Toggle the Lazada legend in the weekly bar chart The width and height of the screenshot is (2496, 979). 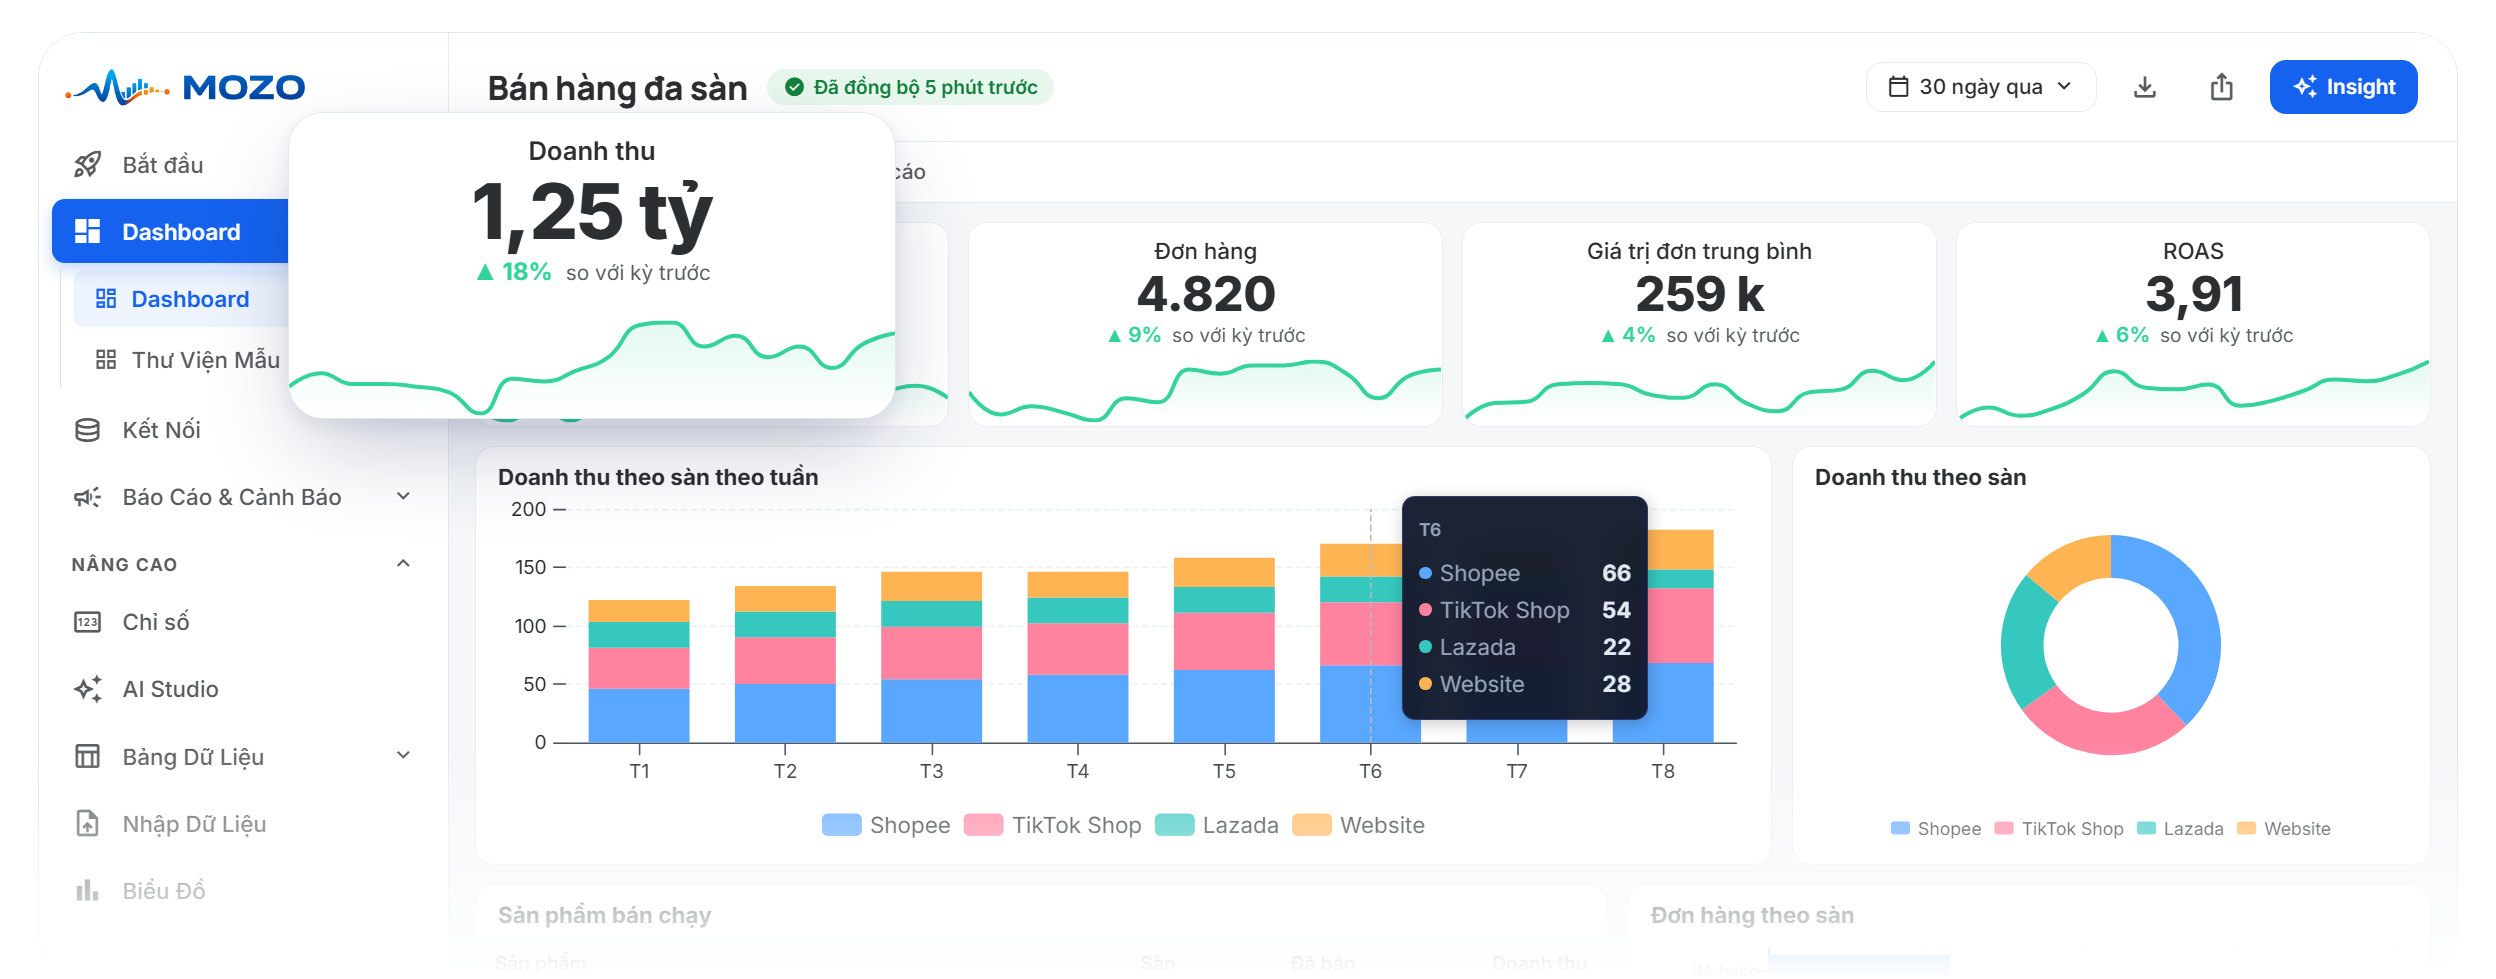click(1217, 825)
